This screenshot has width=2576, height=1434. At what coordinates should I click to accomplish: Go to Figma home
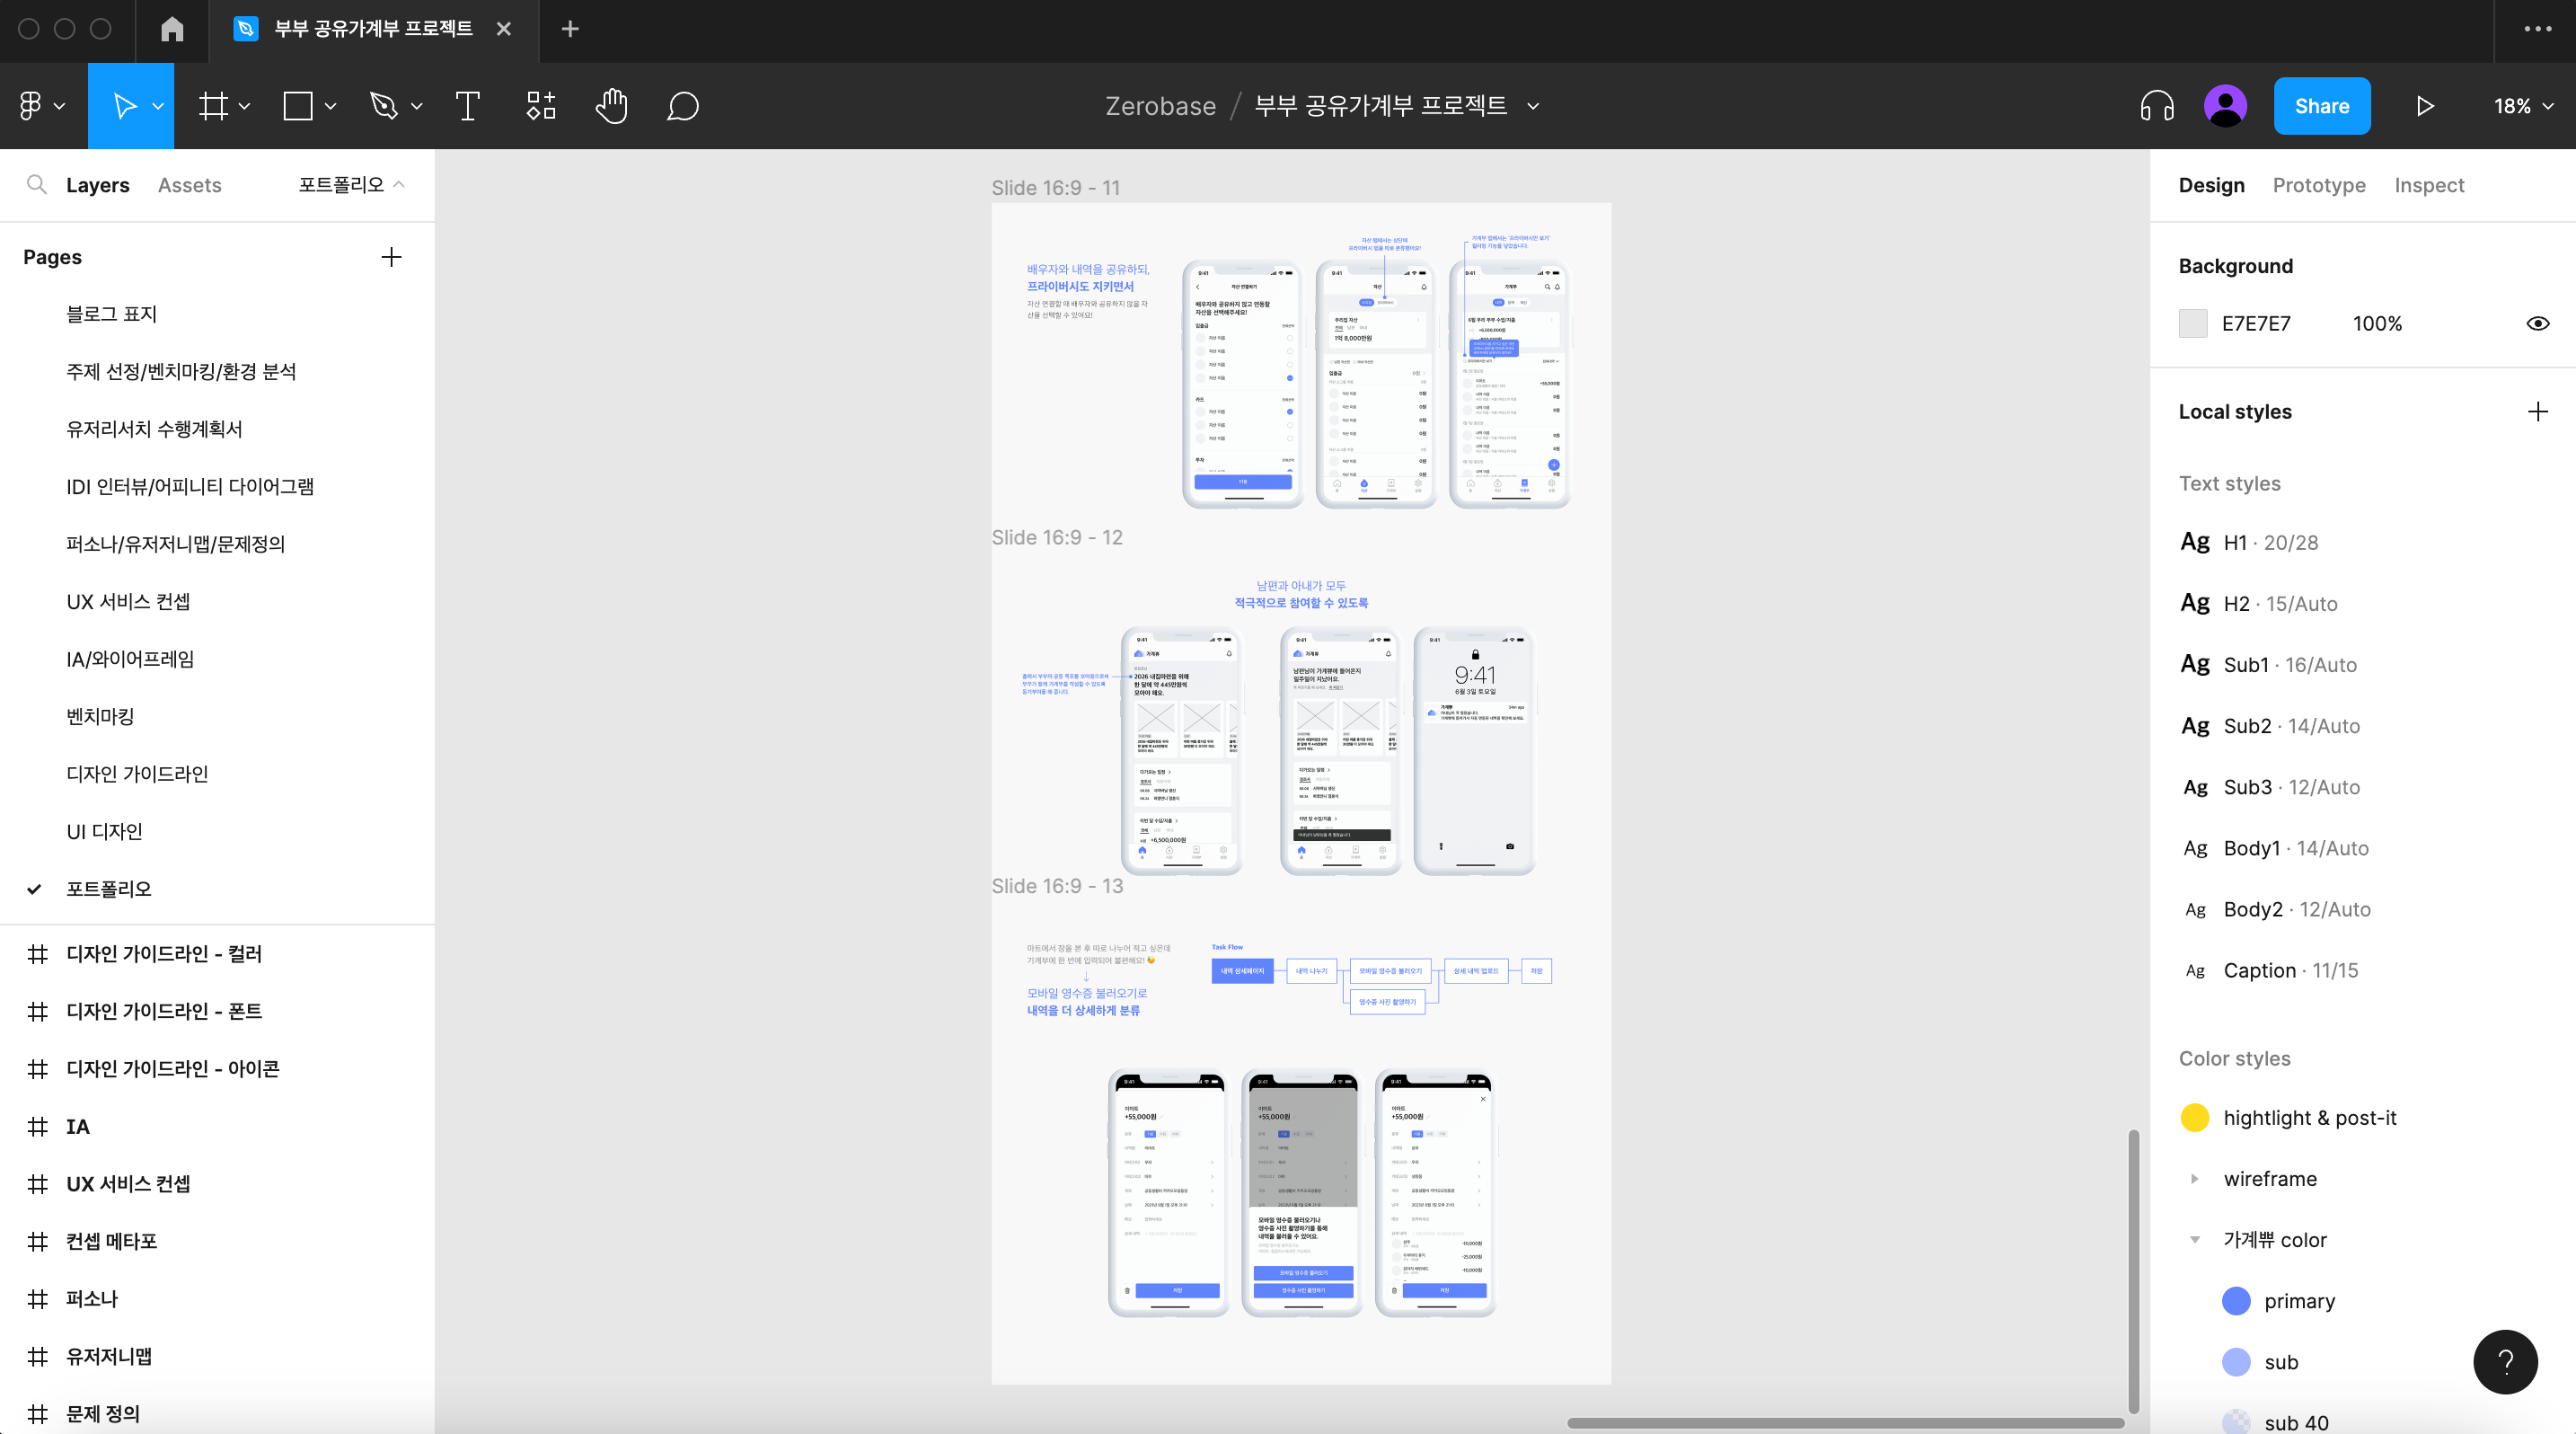172,29
